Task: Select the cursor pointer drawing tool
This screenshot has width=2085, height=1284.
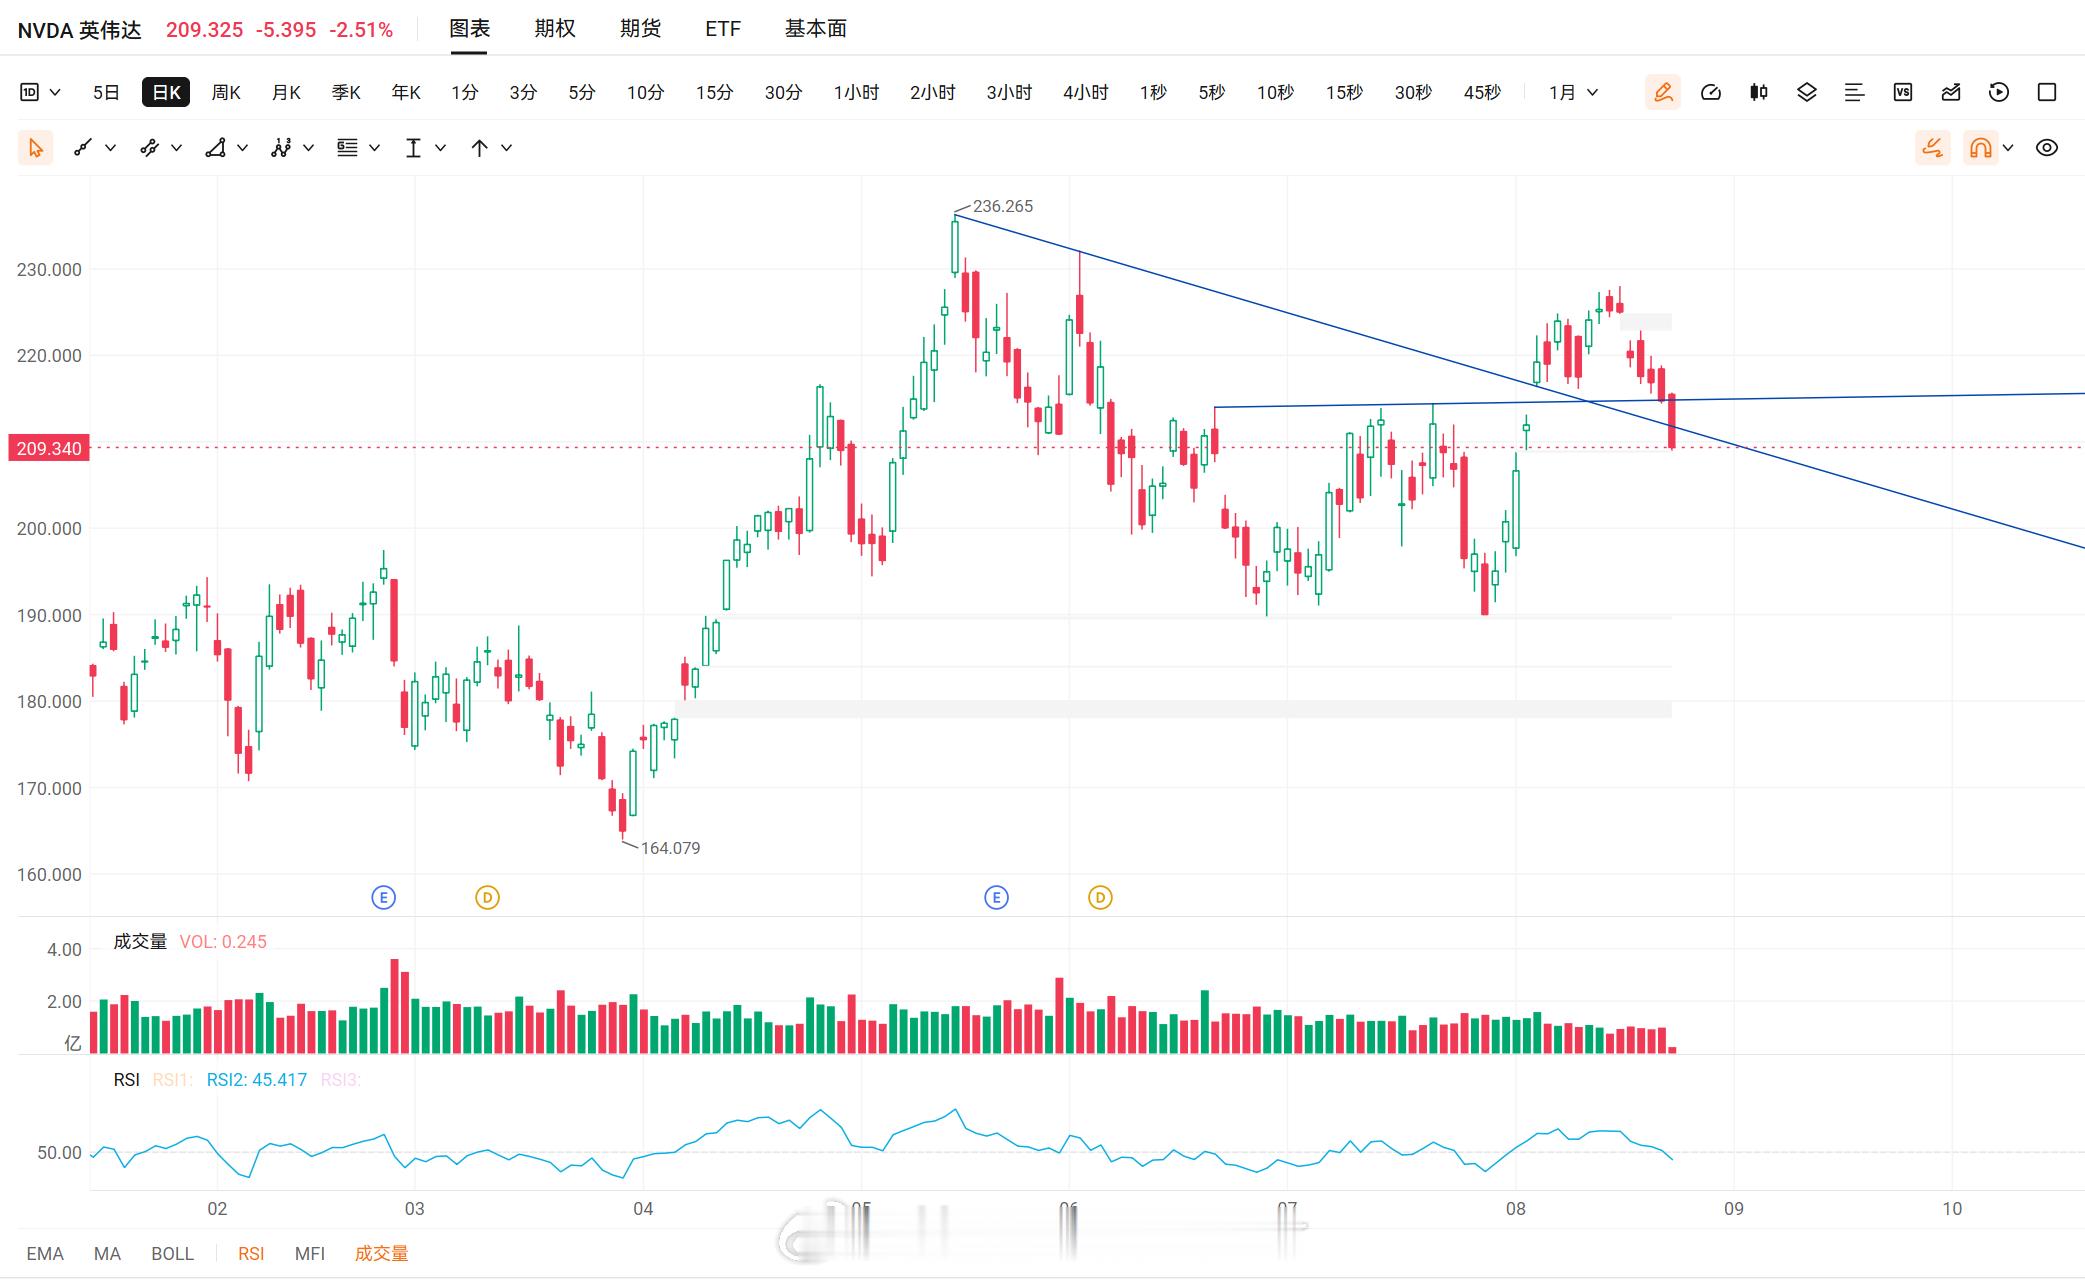Action: click(35, 148)
